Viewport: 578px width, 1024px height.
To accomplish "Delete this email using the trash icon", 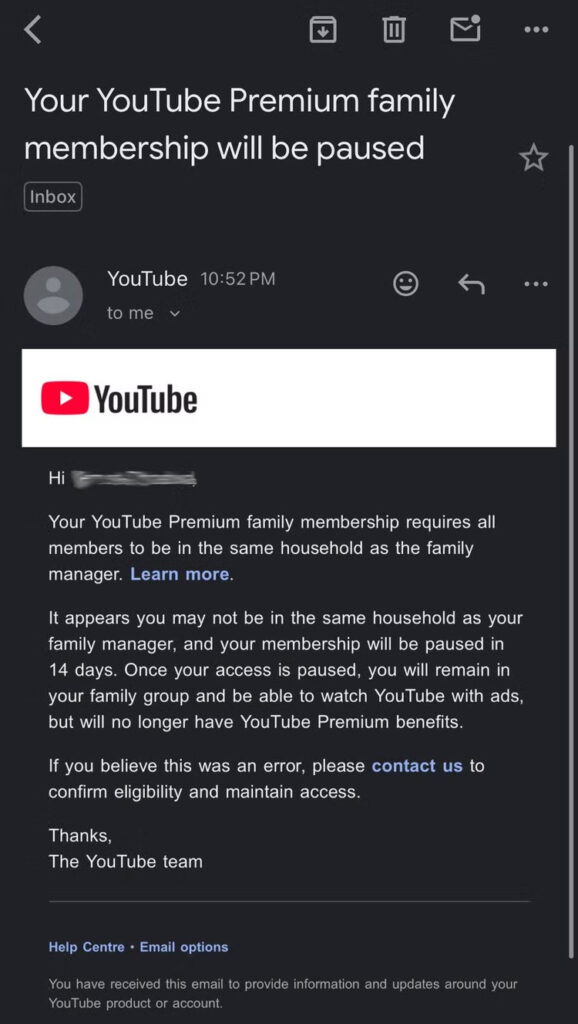I will [x=393, y=29].
